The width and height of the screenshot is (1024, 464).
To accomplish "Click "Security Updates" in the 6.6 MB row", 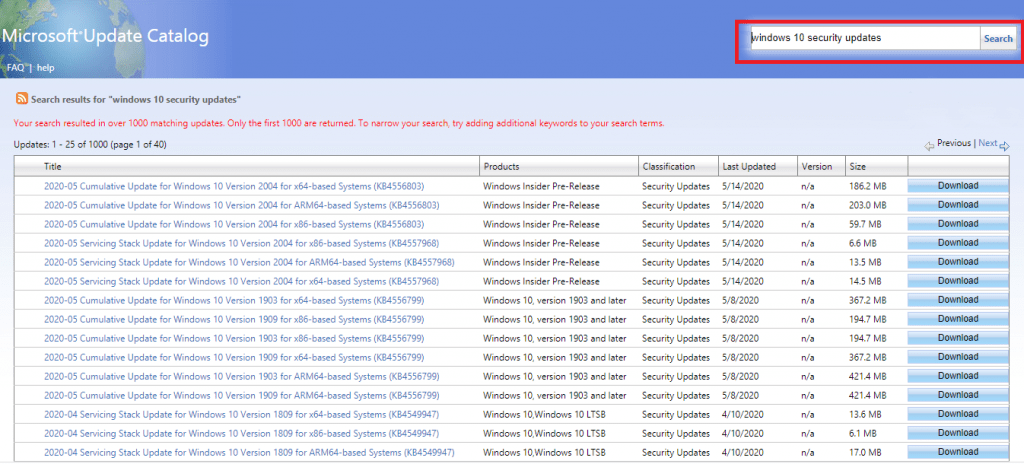I will [x=676, y=243].
